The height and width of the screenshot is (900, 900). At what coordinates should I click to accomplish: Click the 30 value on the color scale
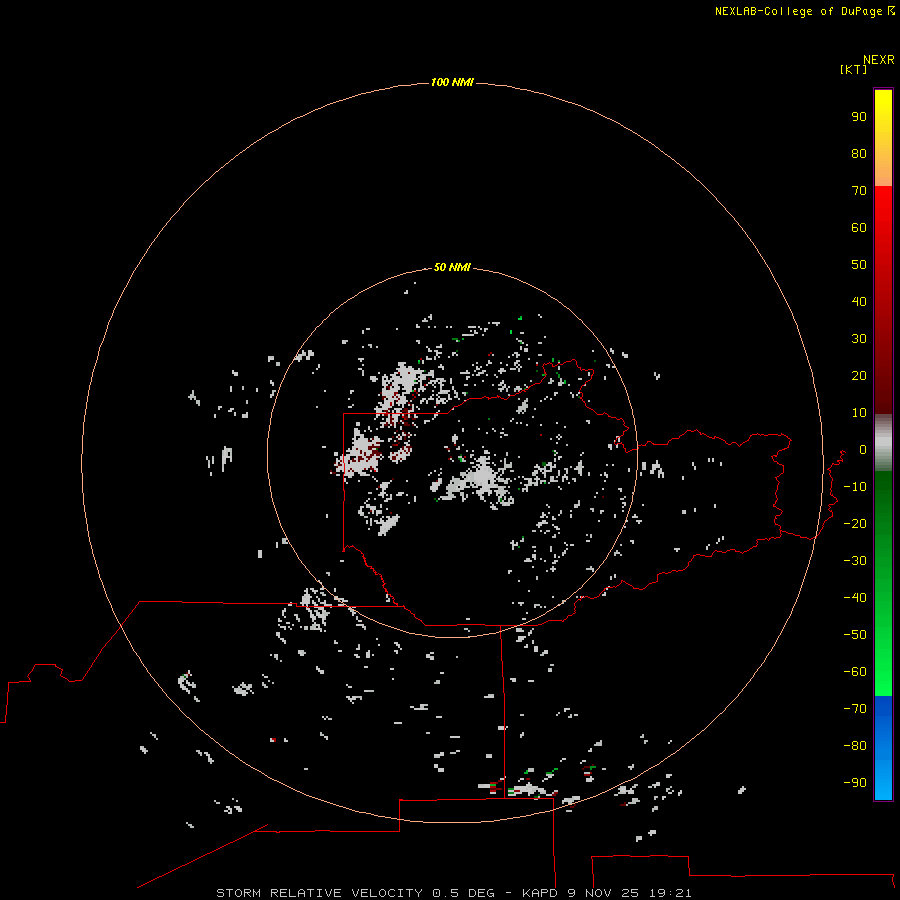click(859, 339)
